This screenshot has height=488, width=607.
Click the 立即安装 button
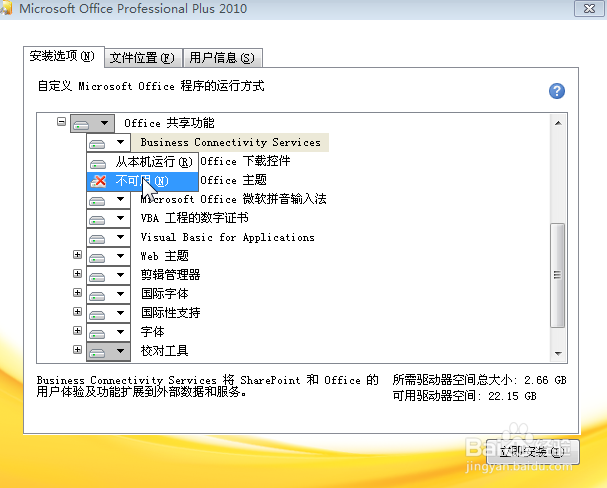[x=533, y=452]
